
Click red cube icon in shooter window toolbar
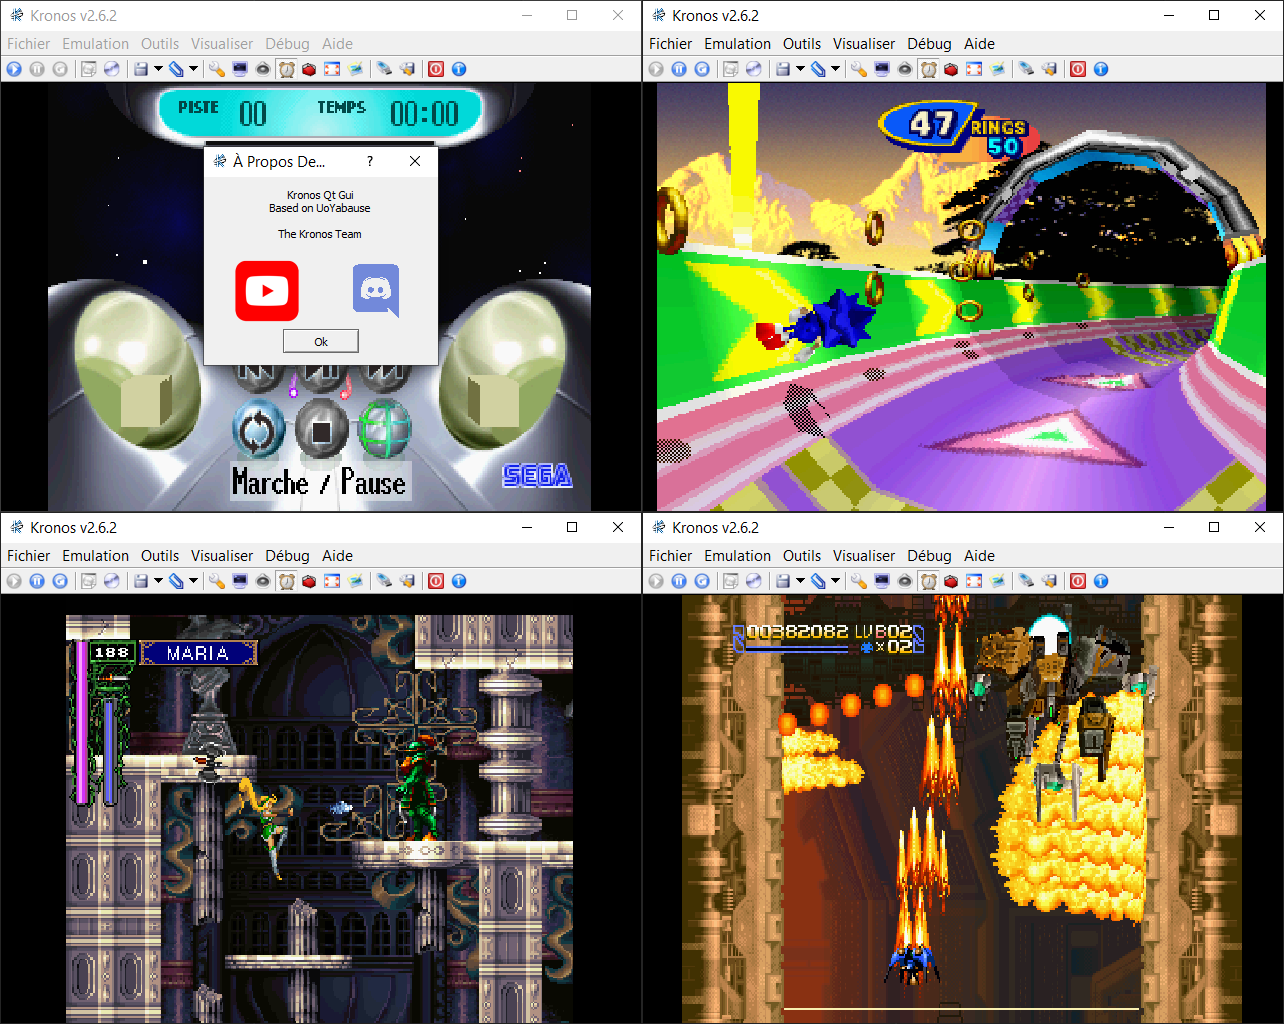pyautogui.click(x=951, y=581)
